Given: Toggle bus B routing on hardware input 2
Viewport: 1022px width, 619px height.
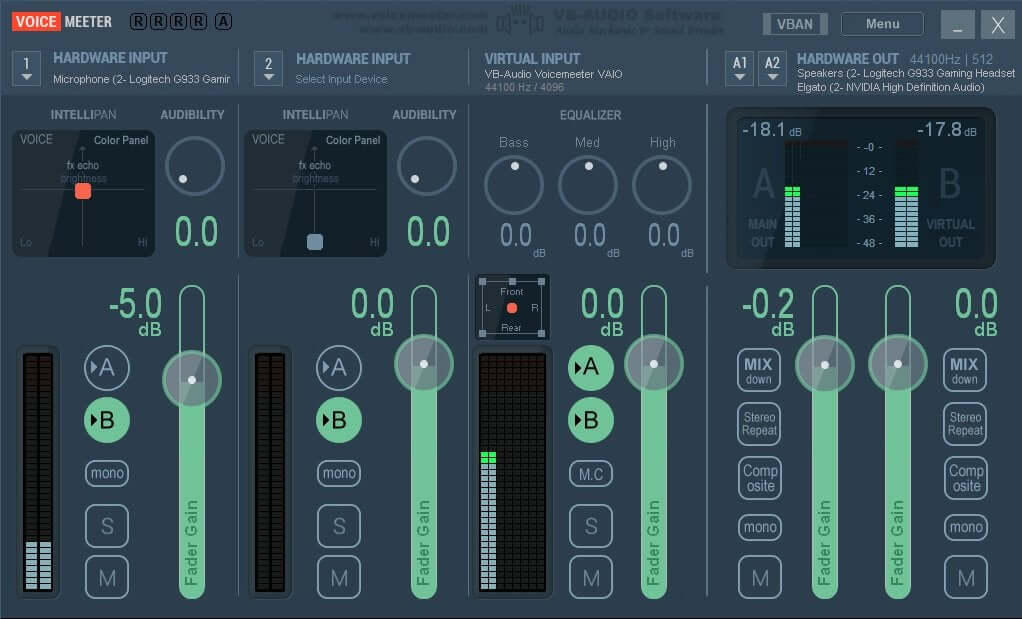Looking at the screenshot, I should 339,420.
